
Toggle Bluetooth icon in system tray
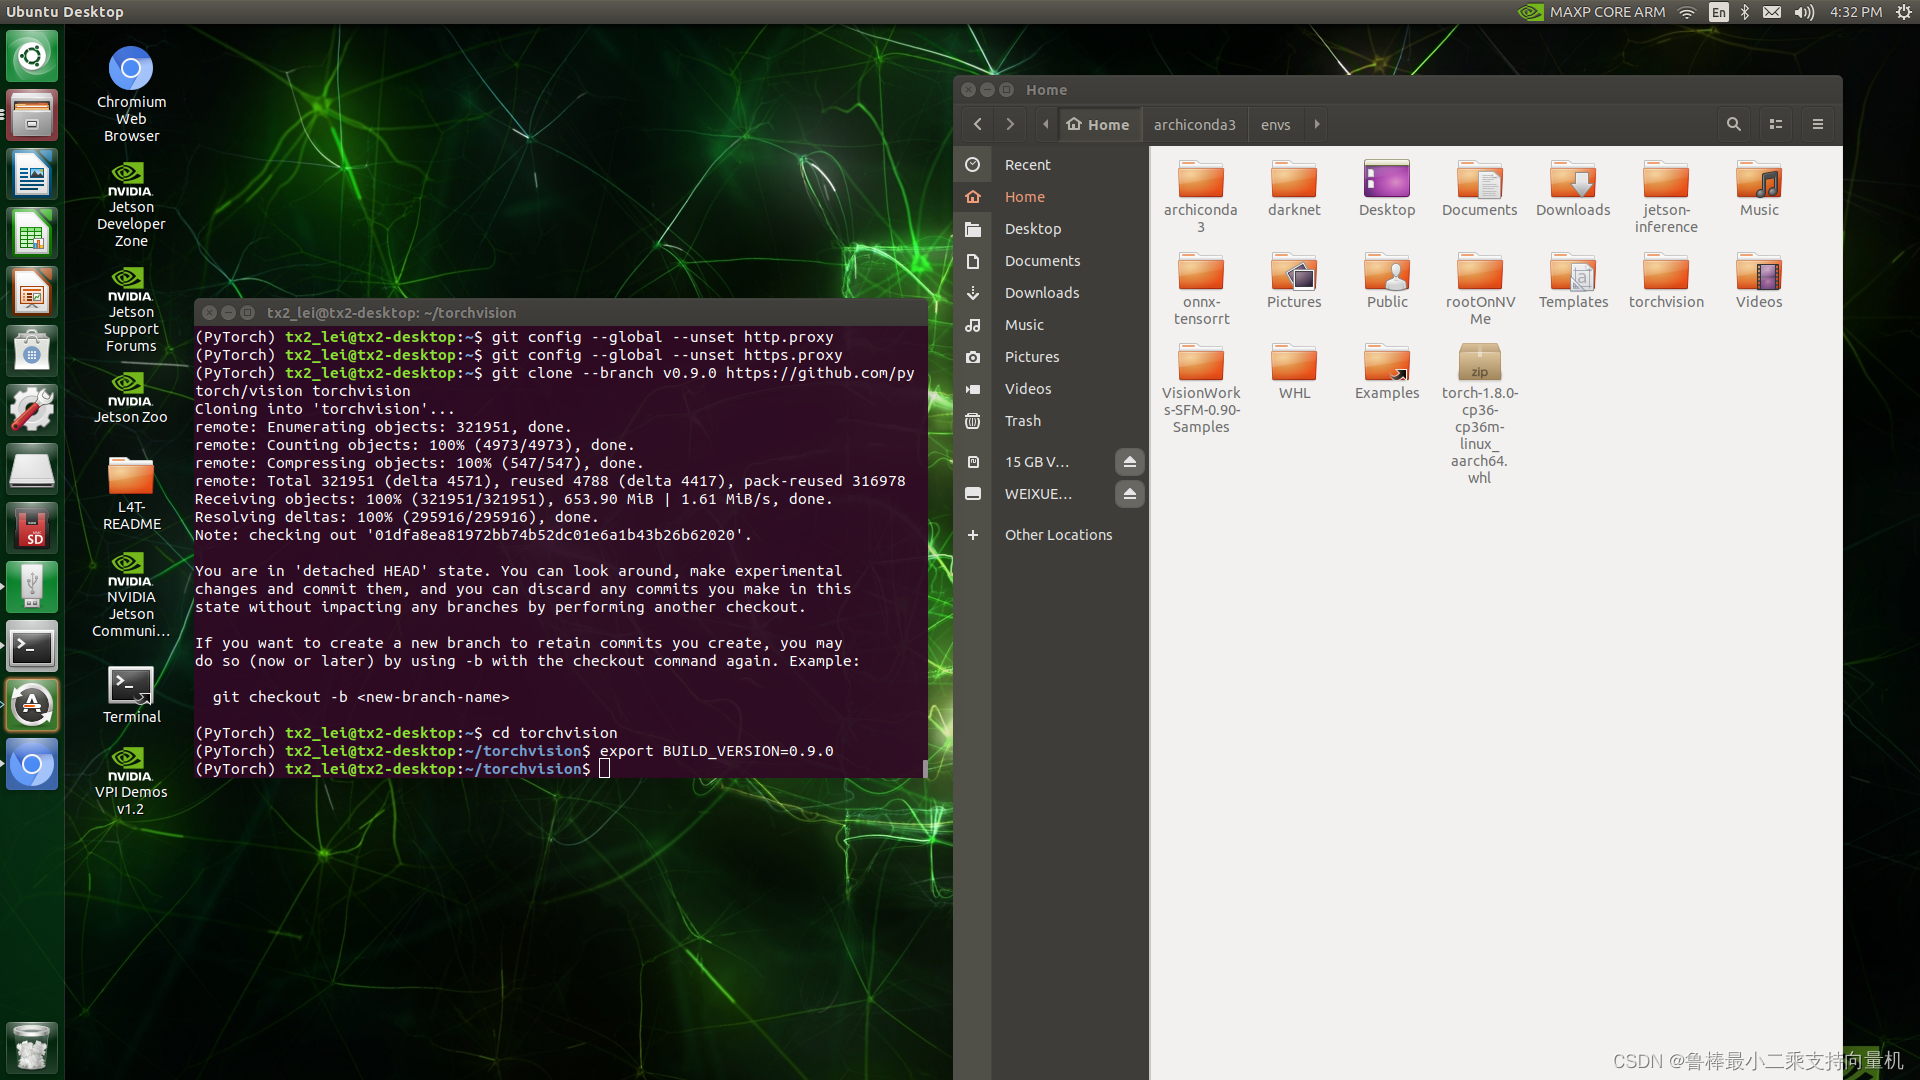1745,12
